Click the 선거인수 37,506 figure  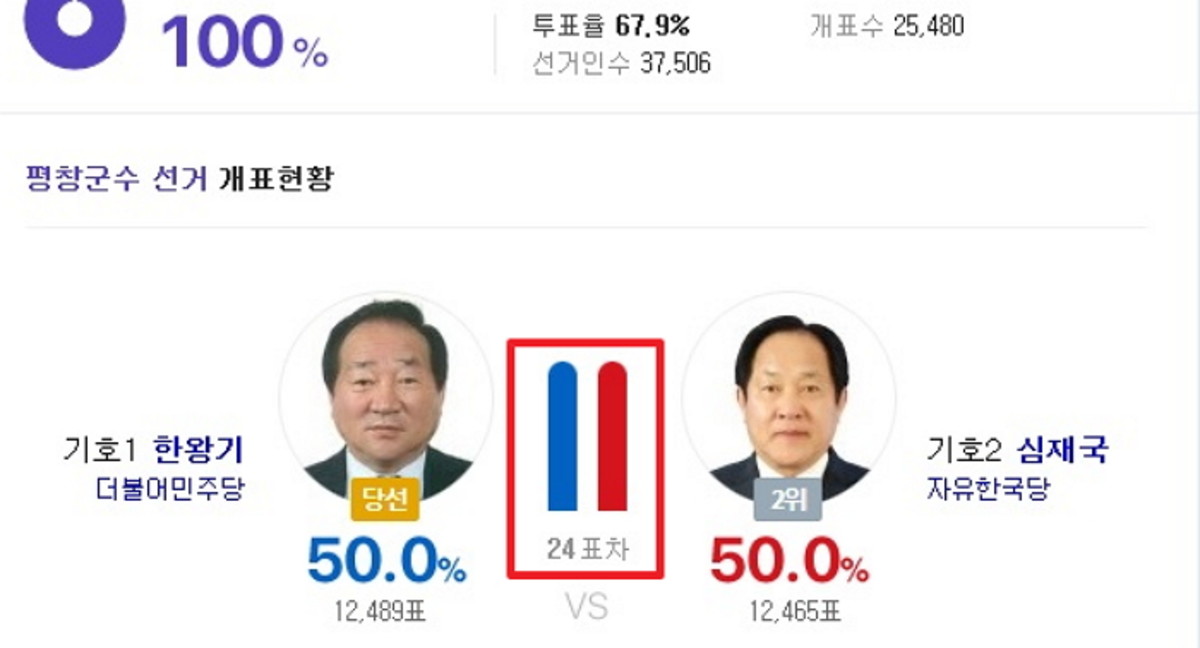(x=622, y=64)
